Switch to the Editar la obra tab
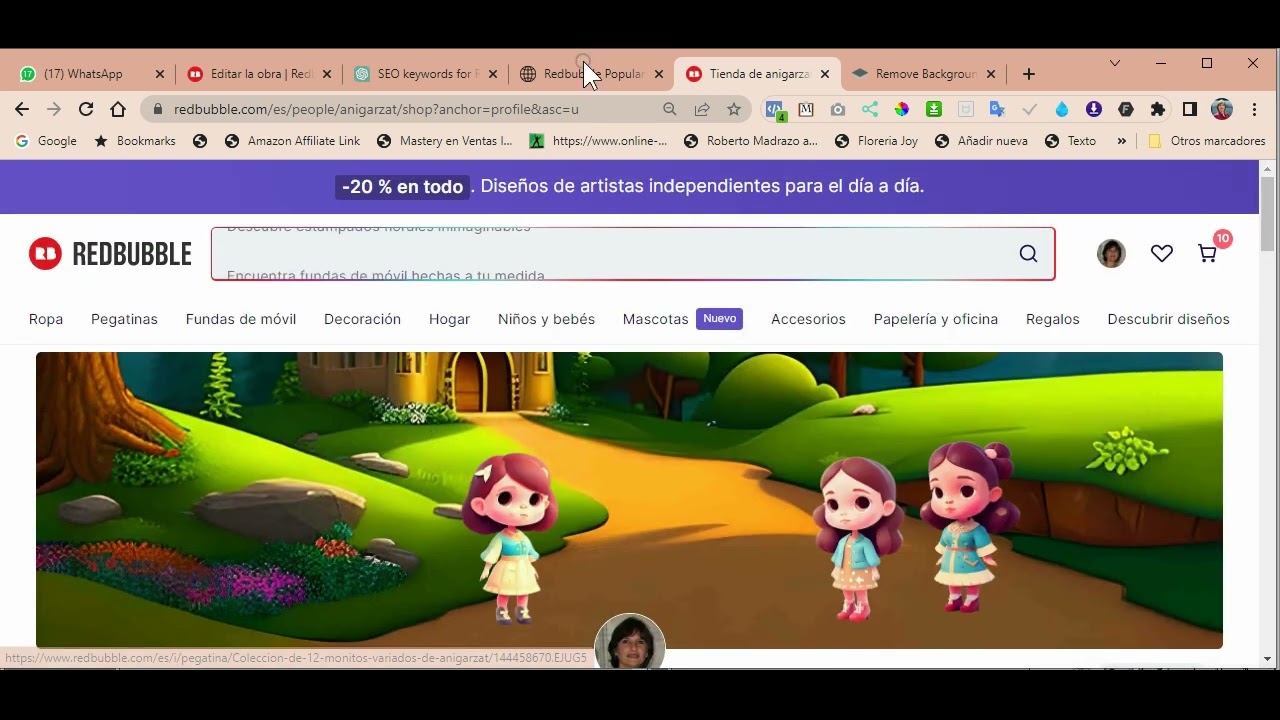 click(x=258, y=74)
